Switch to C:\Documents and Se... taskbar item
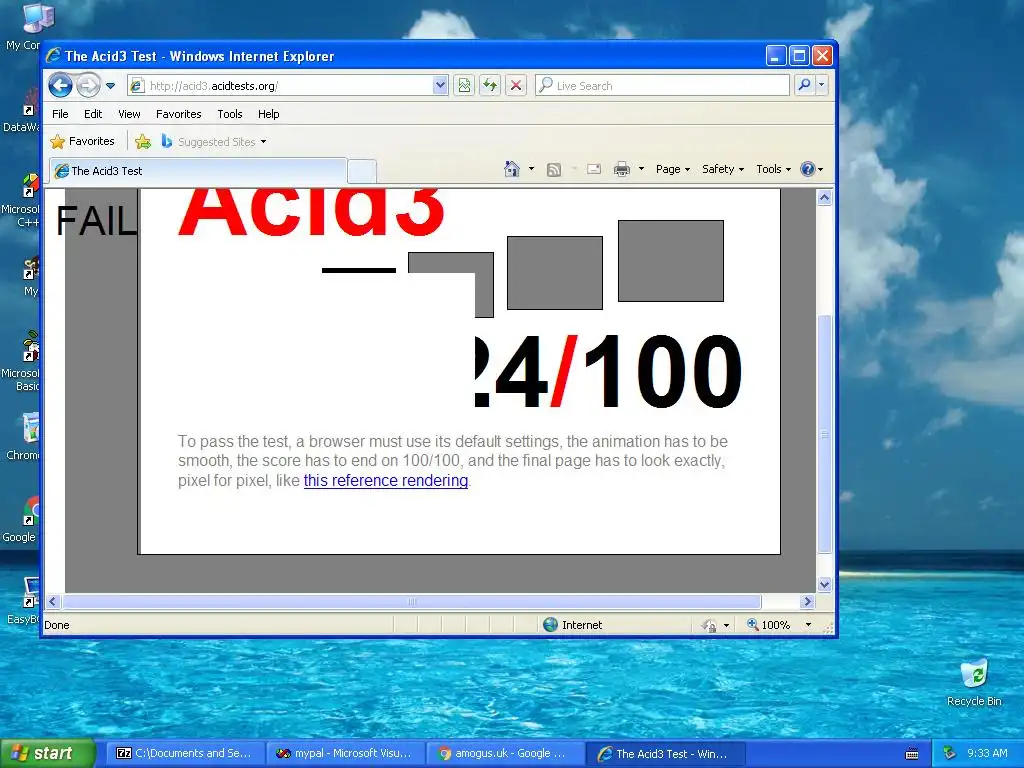The width and height of the screenshot is (1024, 768). 184,754
